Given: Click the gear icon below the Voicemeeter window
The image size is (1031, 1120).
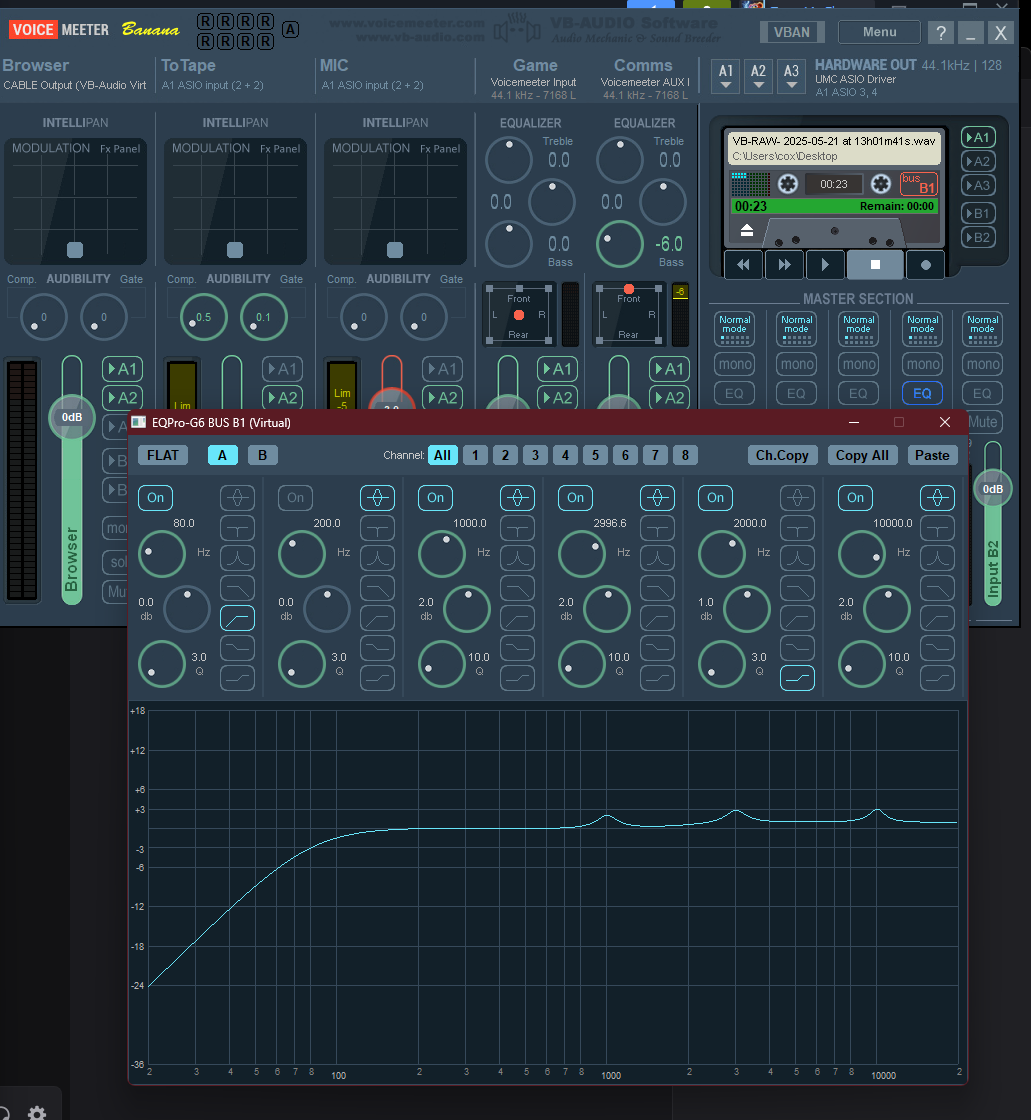Looking at the screenshot, I should pos(37,1112).
